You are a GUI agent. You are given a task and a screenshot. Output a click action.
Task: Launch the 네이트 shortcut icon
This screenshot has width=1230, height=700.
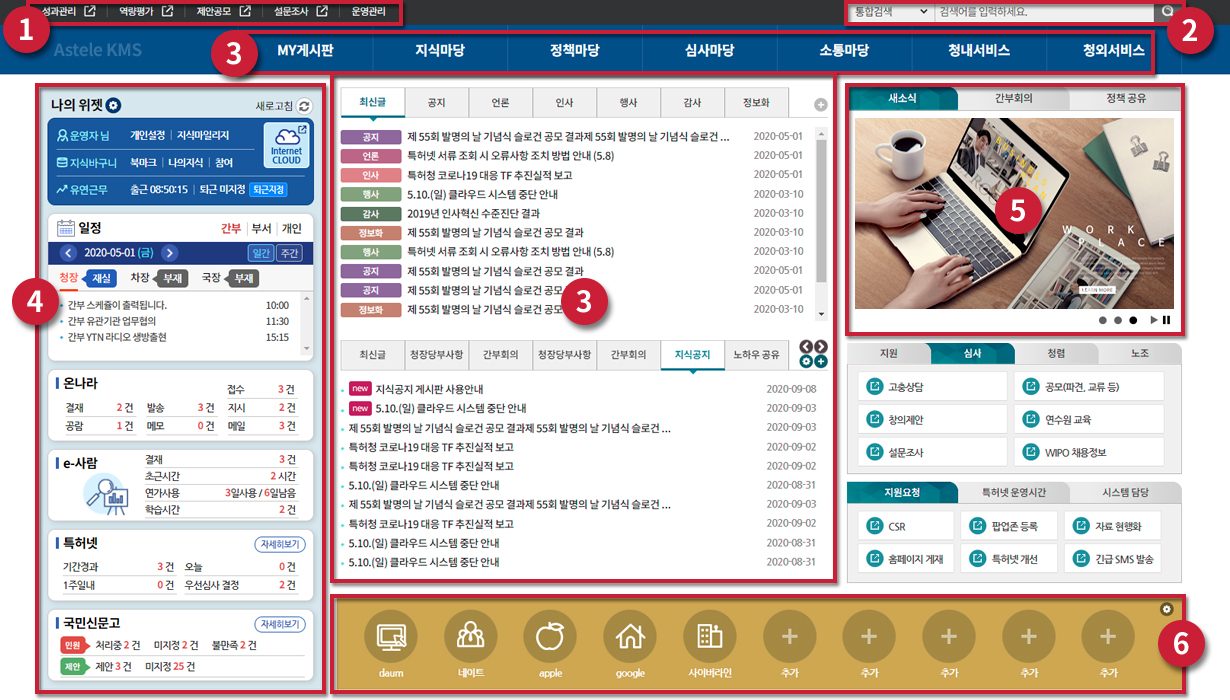tap(470, 636)
